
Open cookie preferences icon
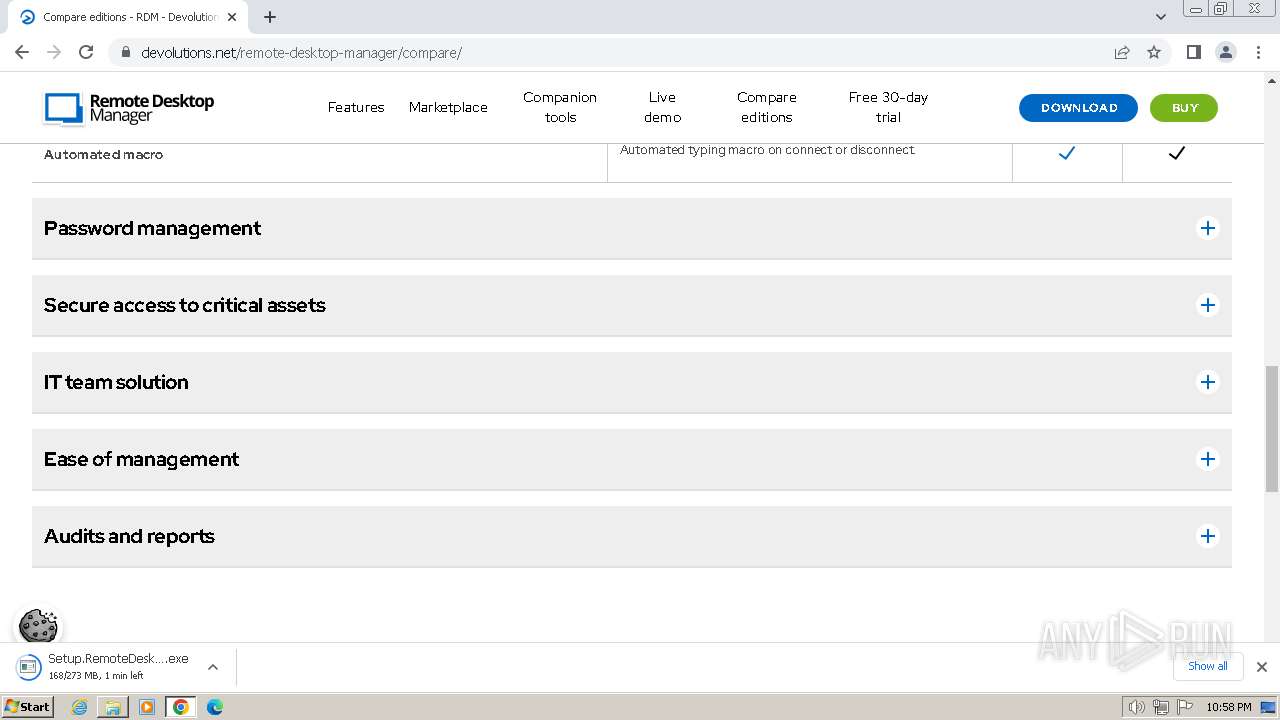38,627
